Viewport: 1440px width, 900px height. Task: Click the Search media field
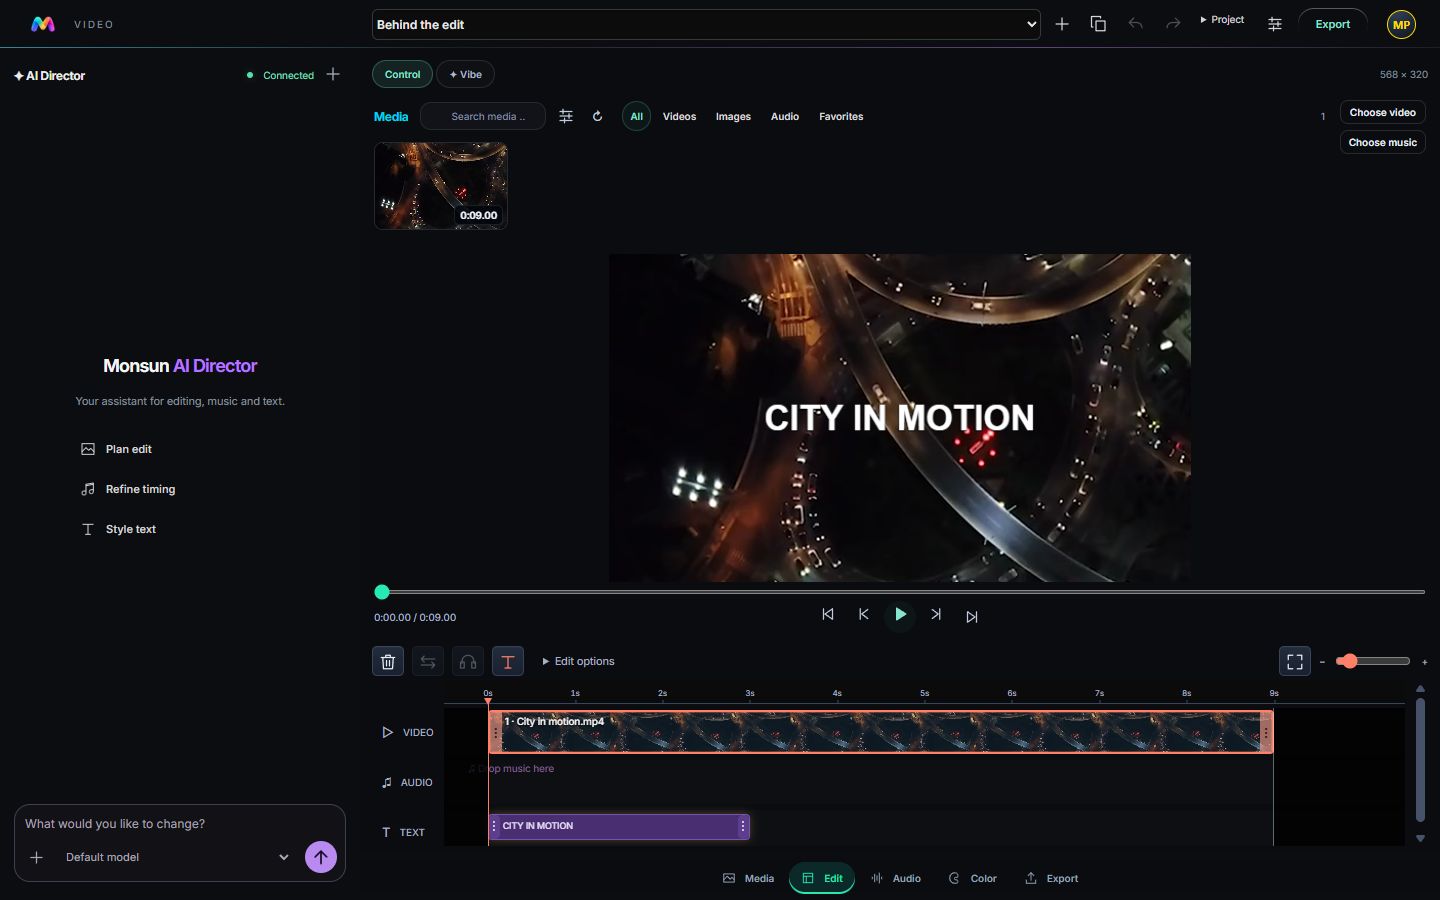pyautogui.click(x=483, y=116)
